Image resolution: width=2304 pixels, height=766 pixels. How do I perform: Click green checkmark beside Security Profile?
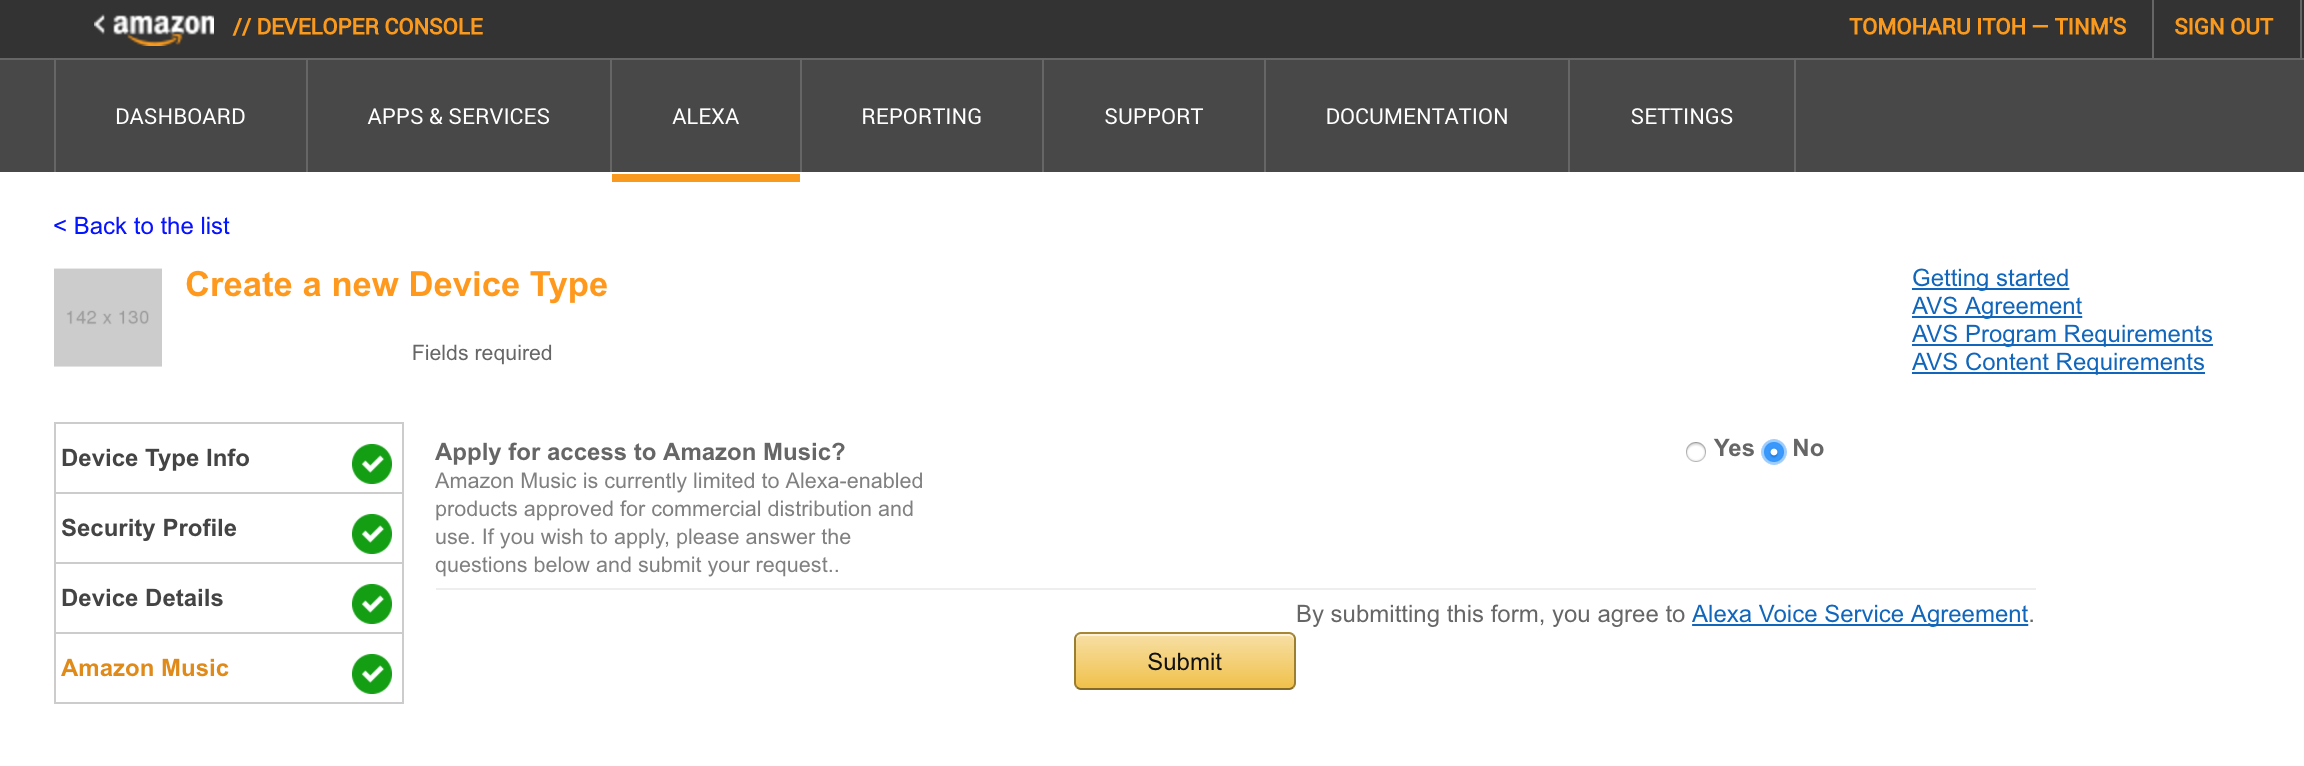pos(372,534)
